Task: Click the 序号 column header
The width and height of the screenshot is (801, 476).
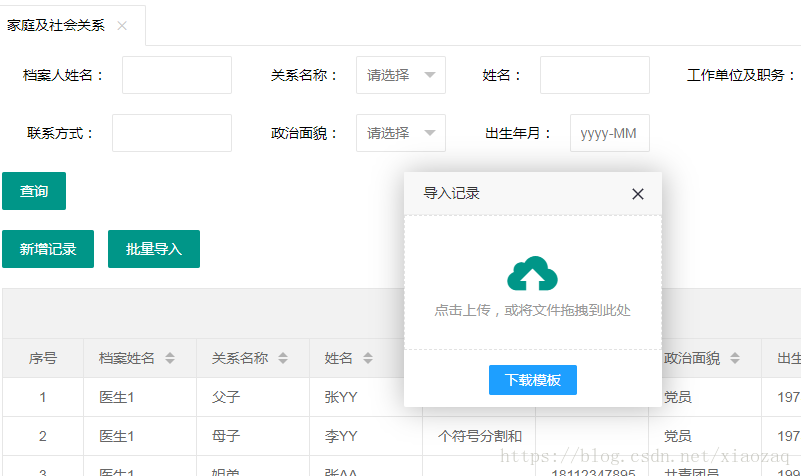Action: [x=43, y=359]
